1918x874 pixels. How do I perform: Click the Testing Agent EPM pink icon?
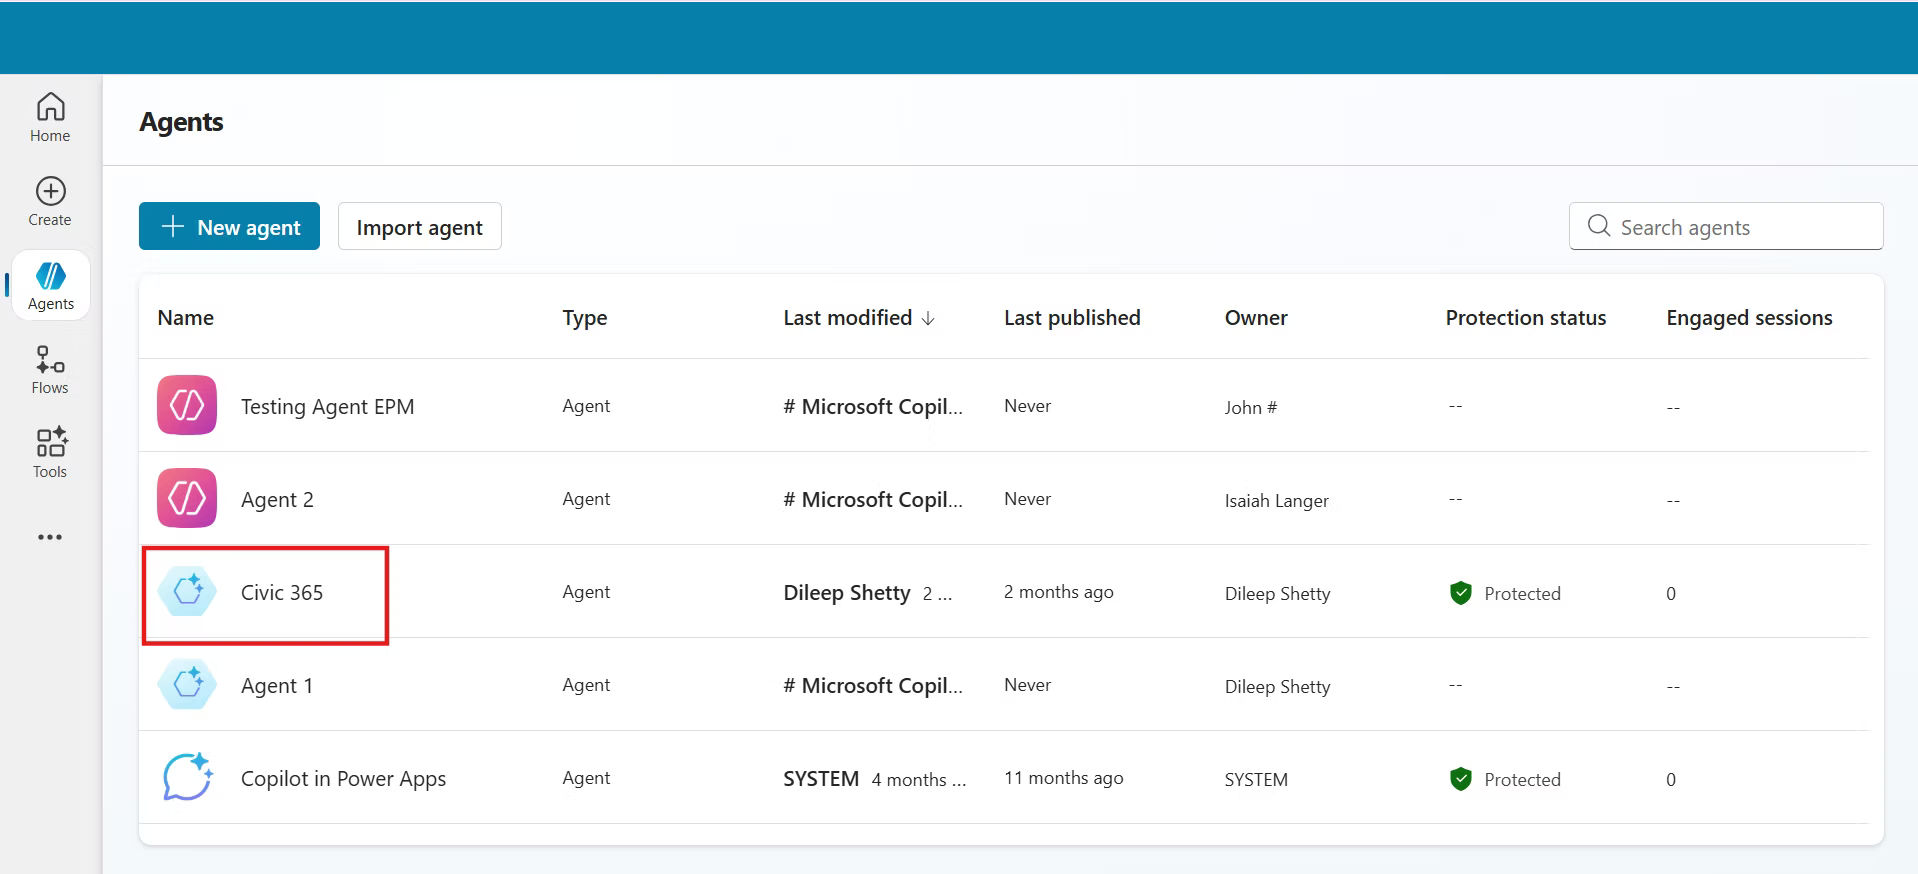tap(187, 405)
